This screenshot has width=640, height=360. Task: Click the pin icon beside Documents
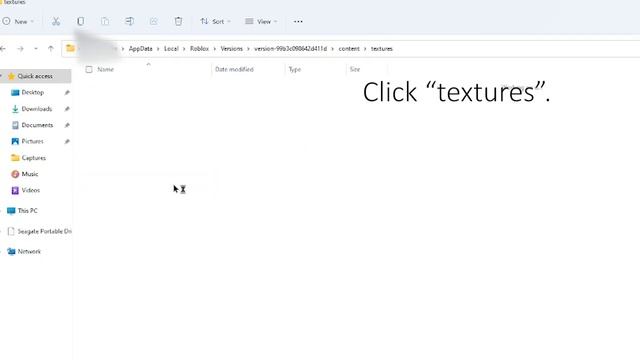(x=67, y=125)
